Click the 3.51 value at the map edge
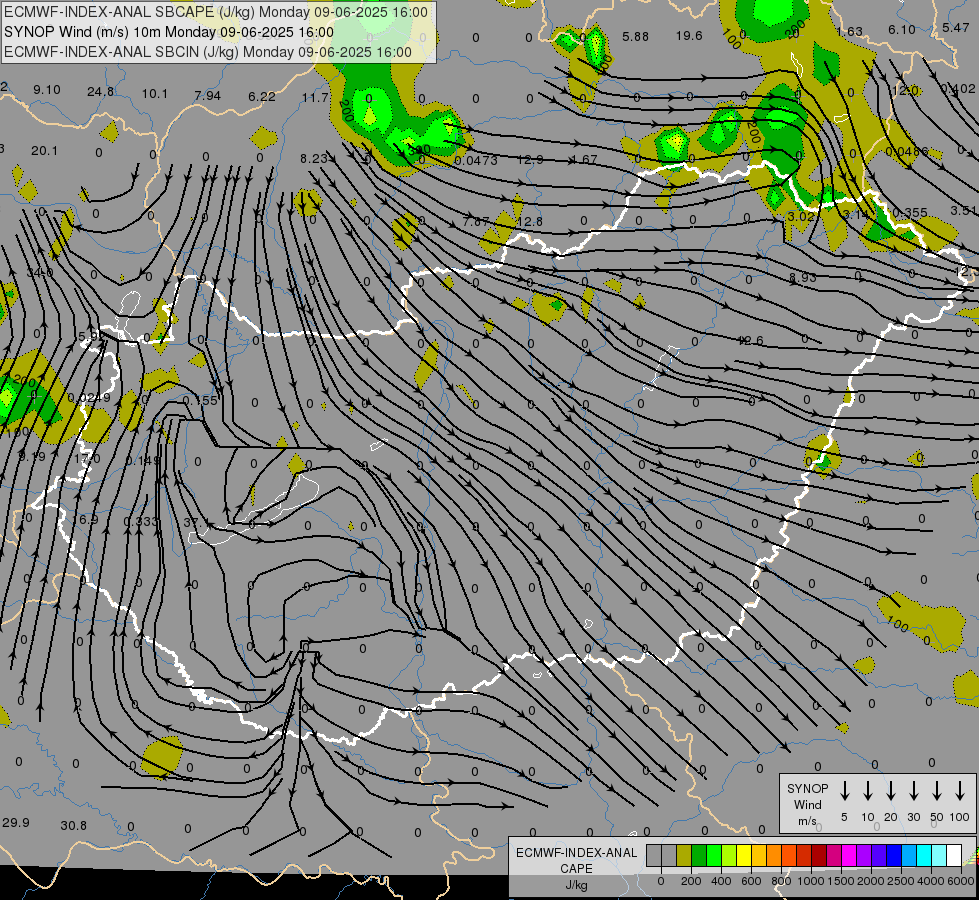 pos(965,210)
